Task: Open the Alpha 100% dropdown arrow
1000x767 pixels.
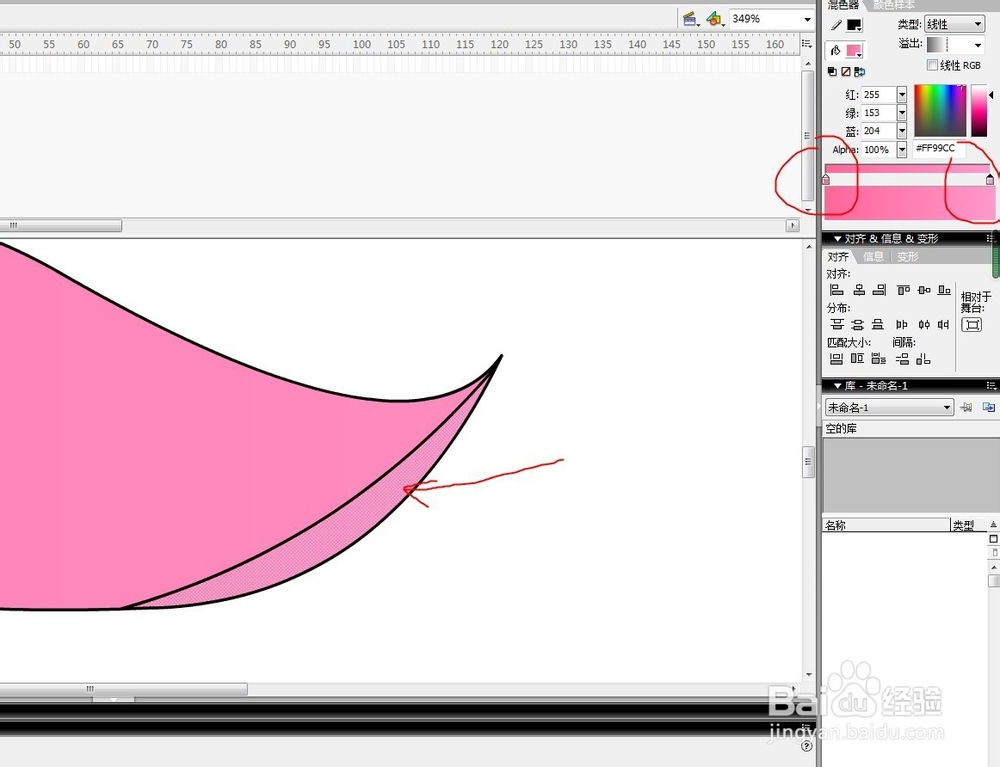Action: (902, 150)
